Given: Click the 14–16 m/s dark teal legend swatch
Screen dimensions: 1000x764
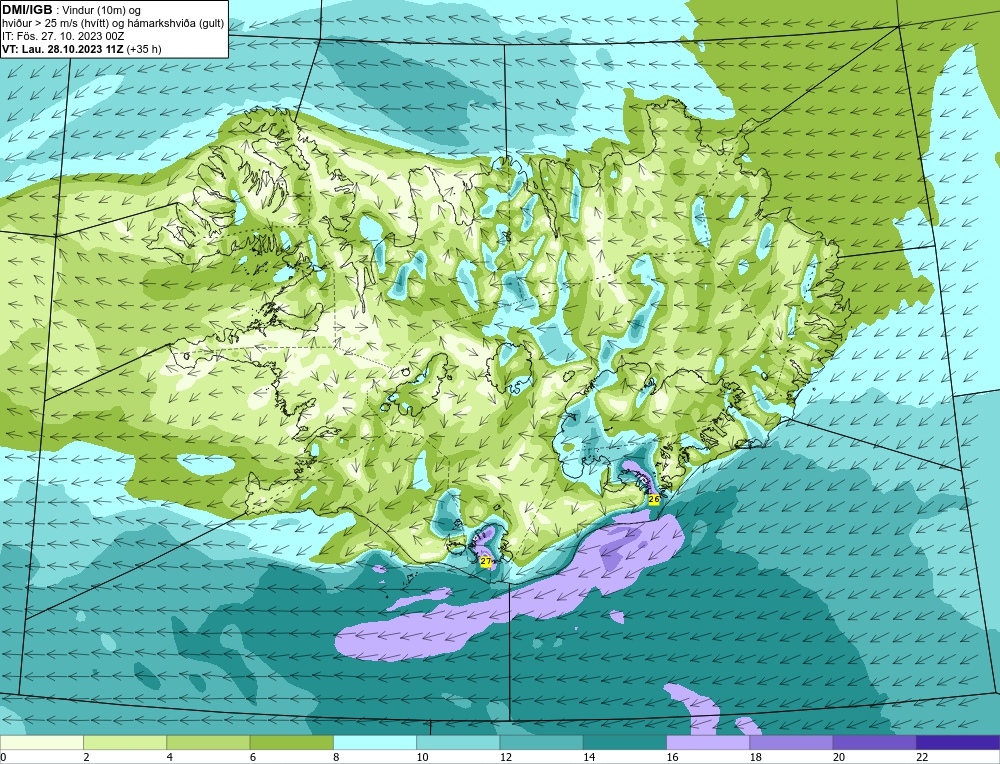Looking at the screenshot, I should 625,742.
